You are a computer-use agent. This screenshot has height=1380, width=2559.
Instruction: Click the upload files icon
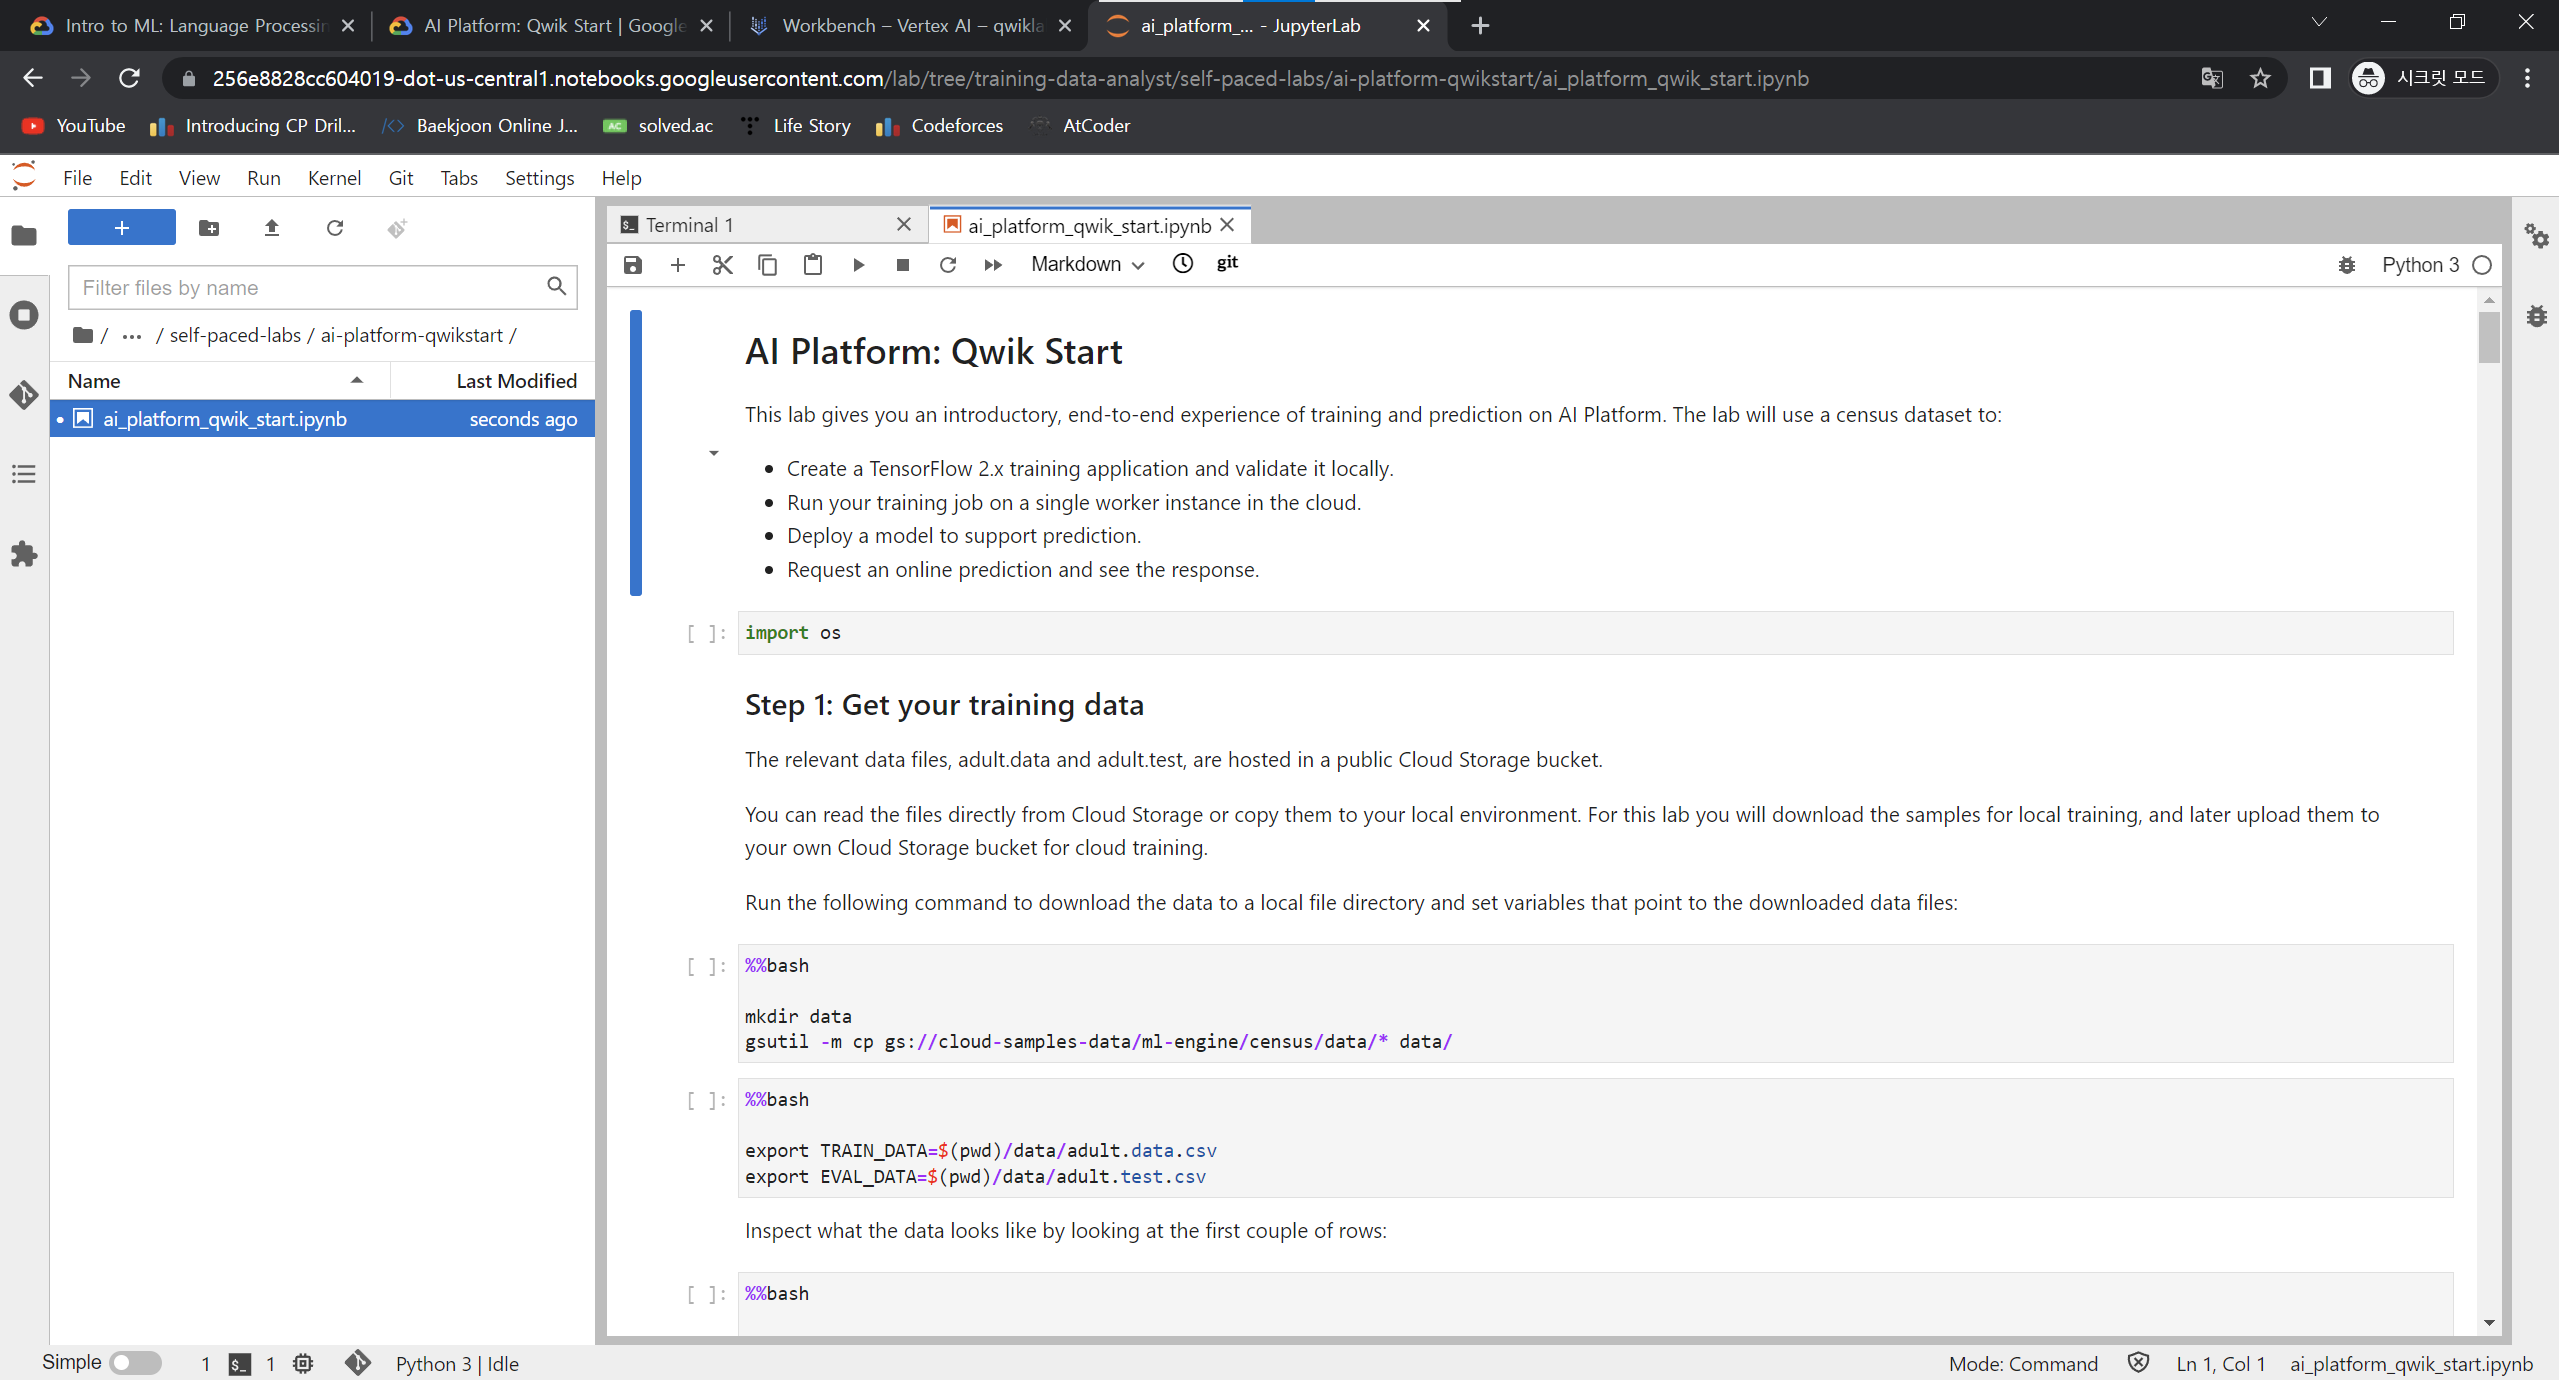pyautogui.click(x=271, y=228)
